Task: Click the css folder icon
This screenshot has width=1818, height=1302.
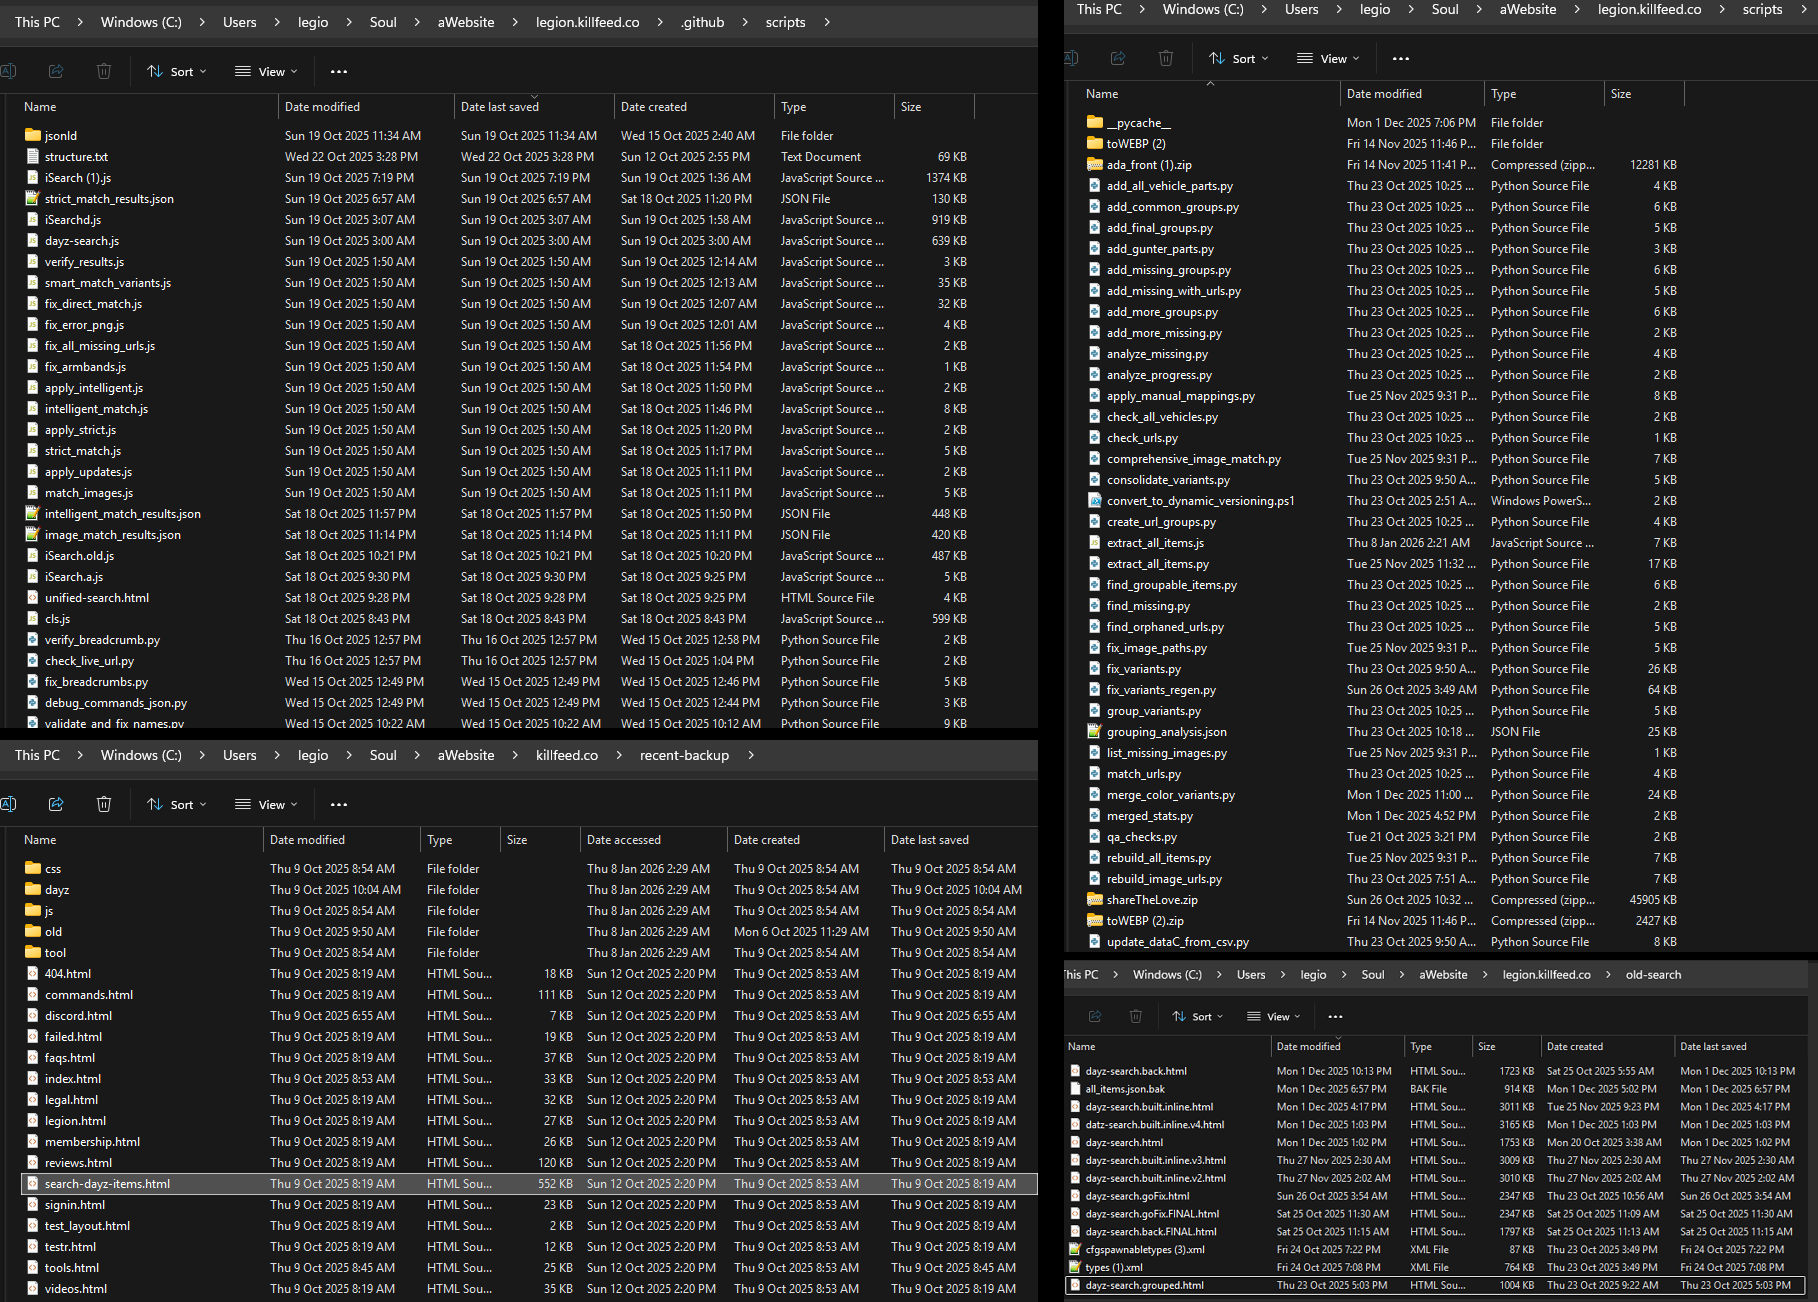Action: pos(33,868)
